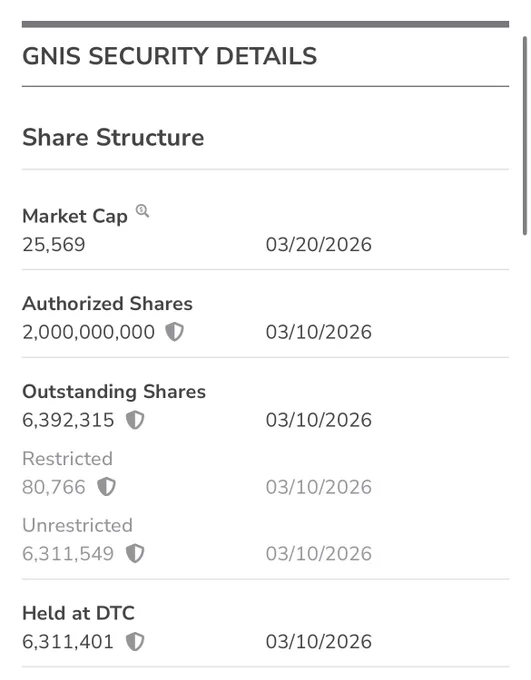This screenshot has width=531, height=680.
Task: Click the verified shield beside Restricted 80,766
Action: (x=106, y=487)
